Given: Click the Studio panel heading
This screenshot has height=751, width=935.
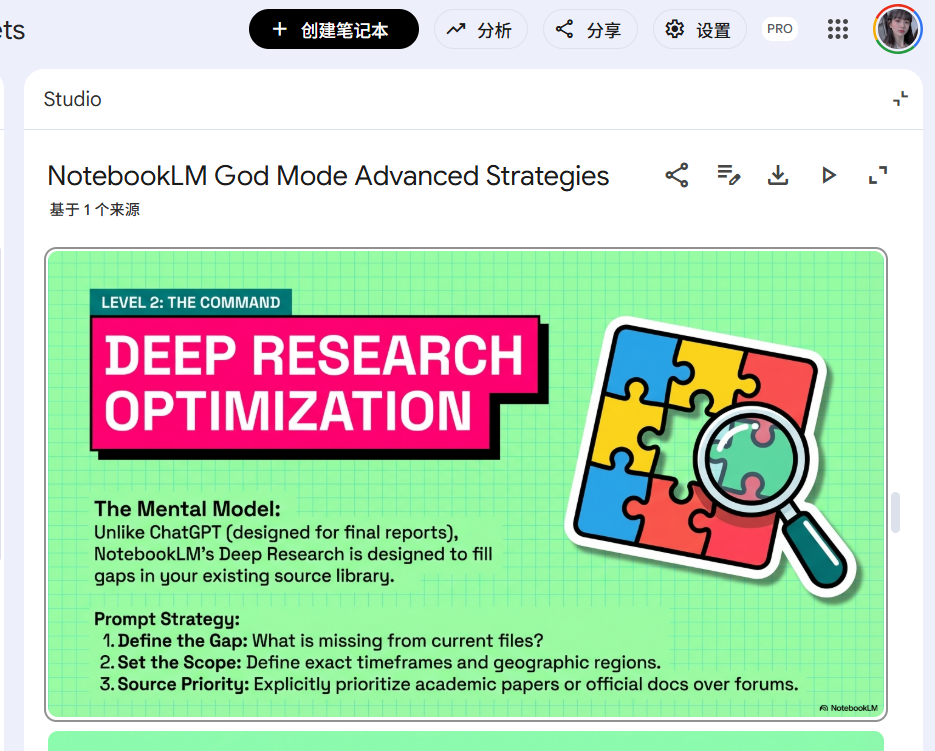Looking at the screenshot, I should (x=73, y=99).
